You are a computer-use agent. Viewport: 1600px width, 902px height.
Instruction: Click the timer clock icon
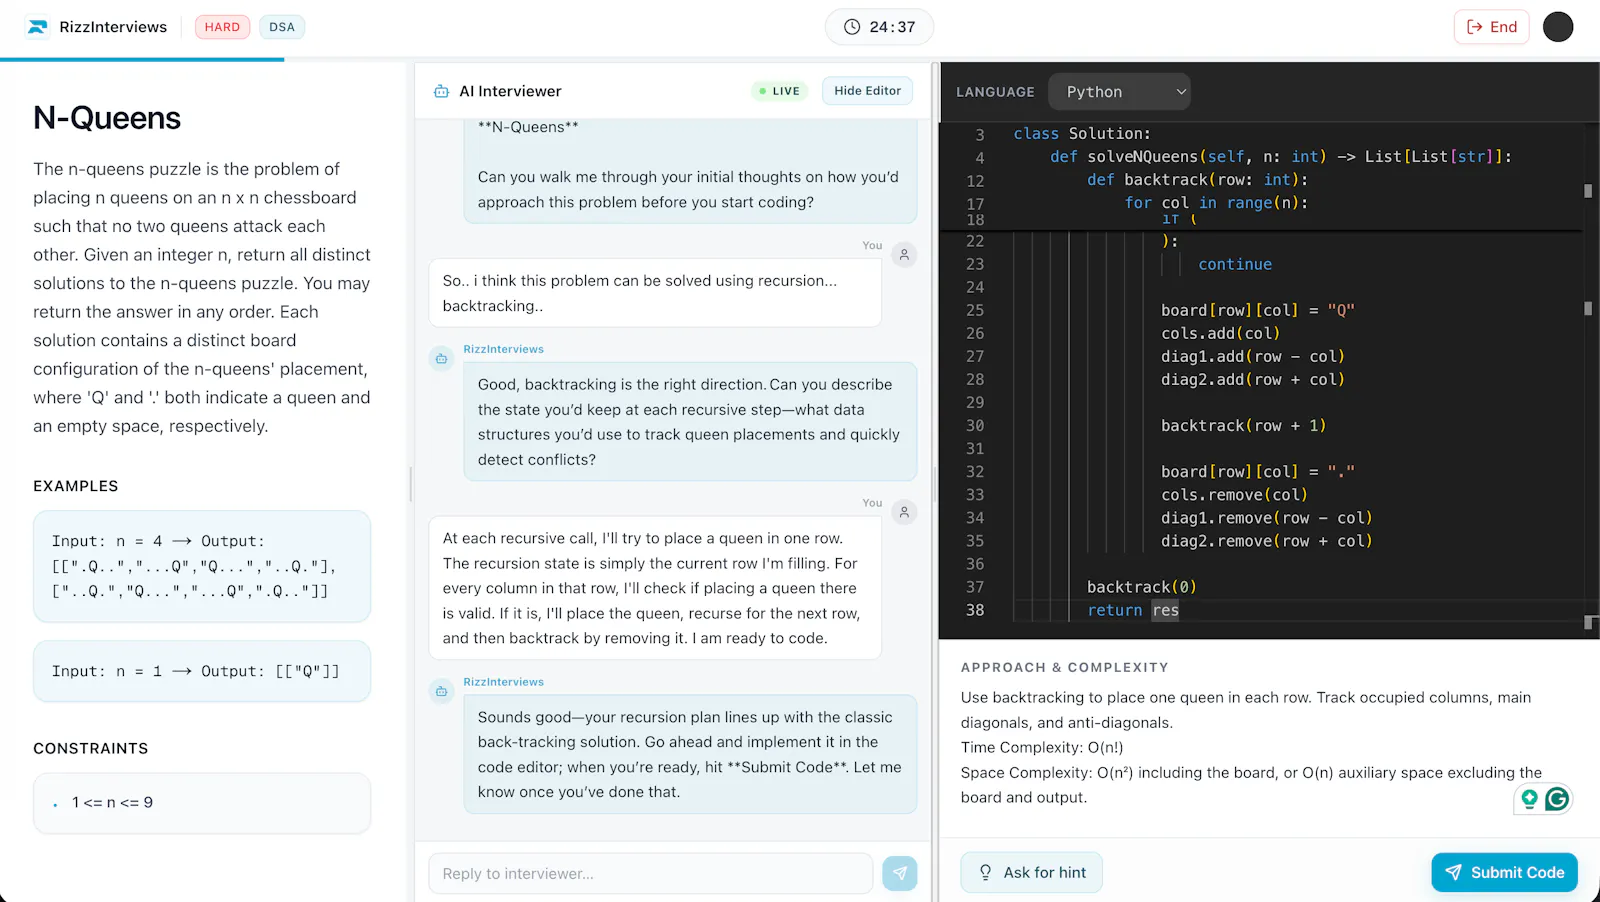852,27
